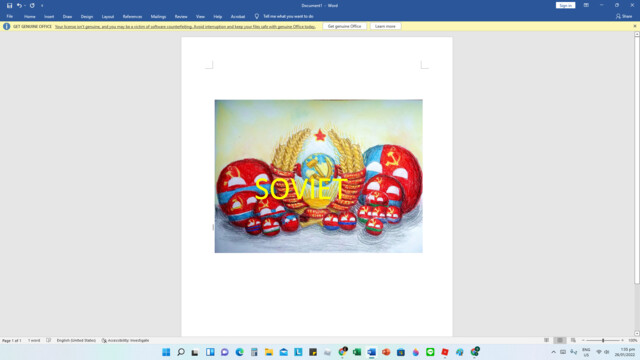
Task: Open the proofing errors book icon
Action: [49, 340]
